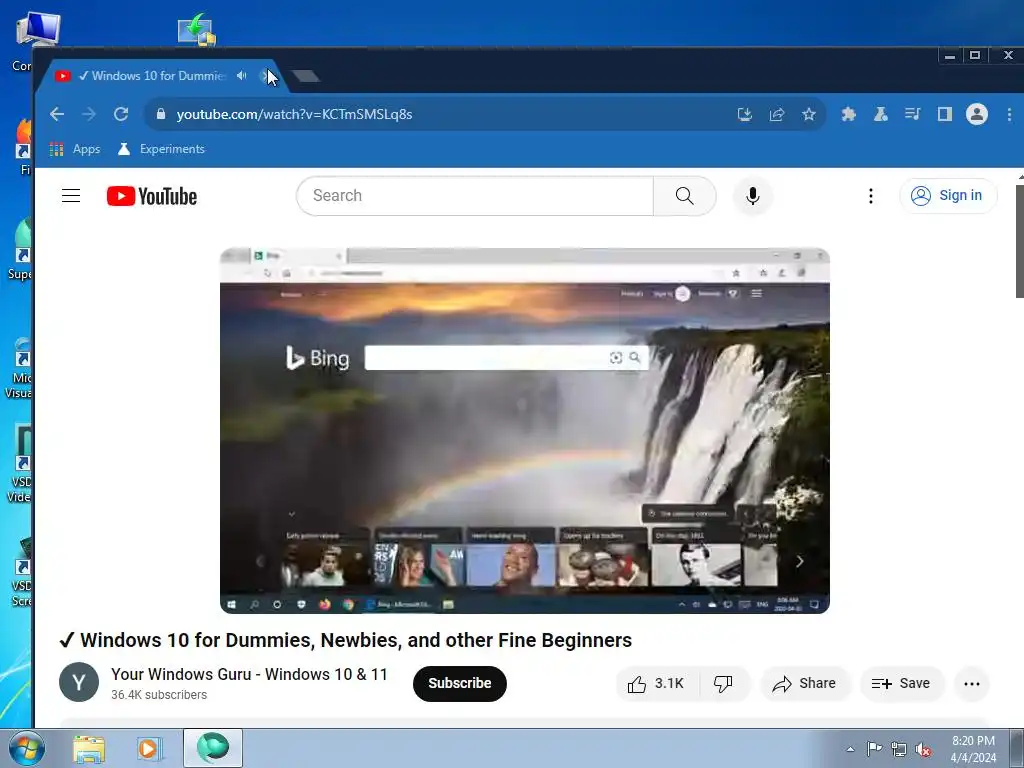Click the search magnifier button
1024x768 pixels.
point(684,196)
